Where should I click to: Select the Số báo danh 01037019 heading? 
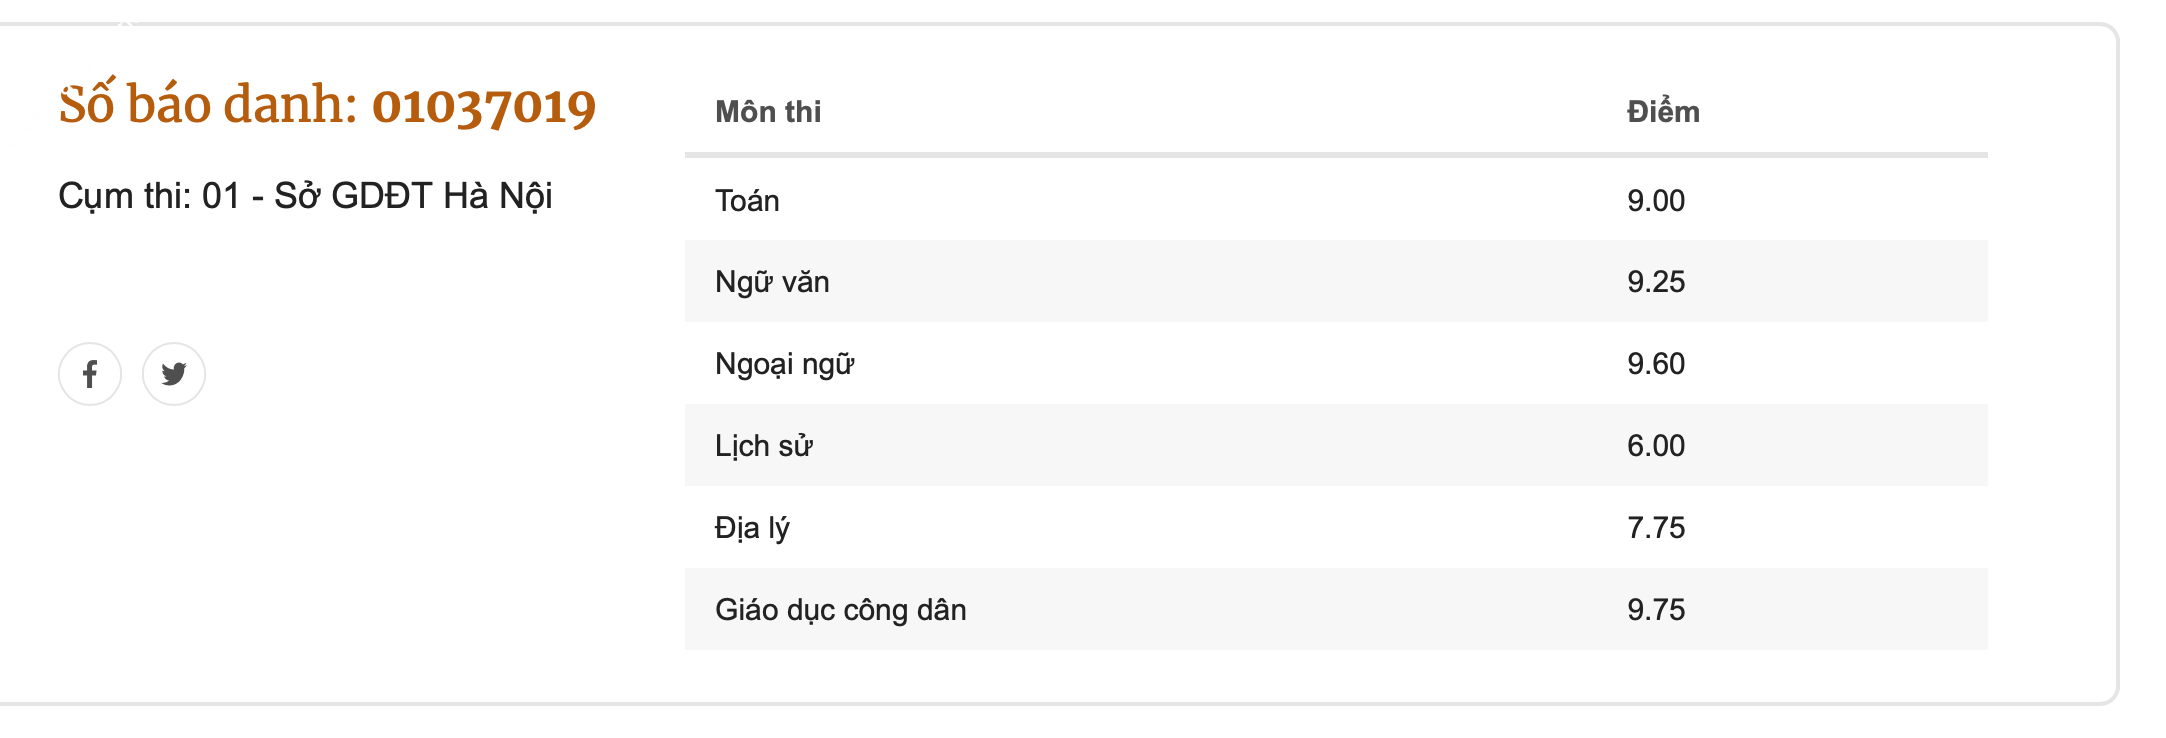327,105
